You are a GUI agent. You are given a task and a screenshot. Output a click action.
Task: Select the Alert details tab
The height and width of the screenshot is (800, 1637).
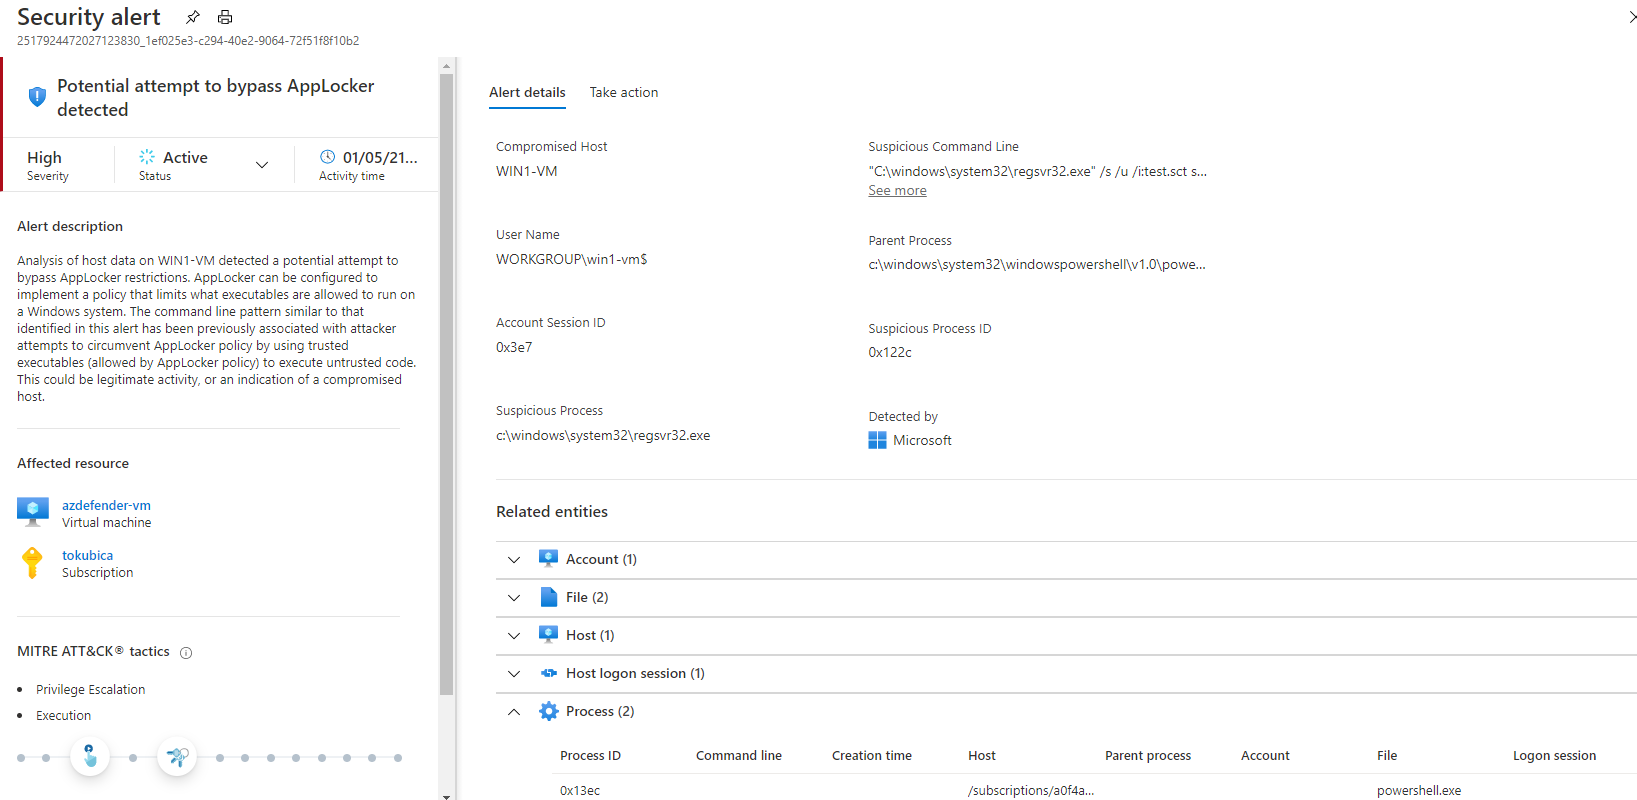click(527, 92)
